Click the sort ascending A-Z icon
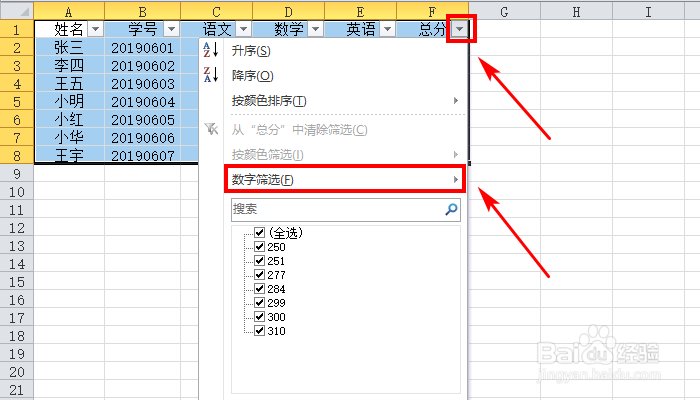 click(211, 50)
